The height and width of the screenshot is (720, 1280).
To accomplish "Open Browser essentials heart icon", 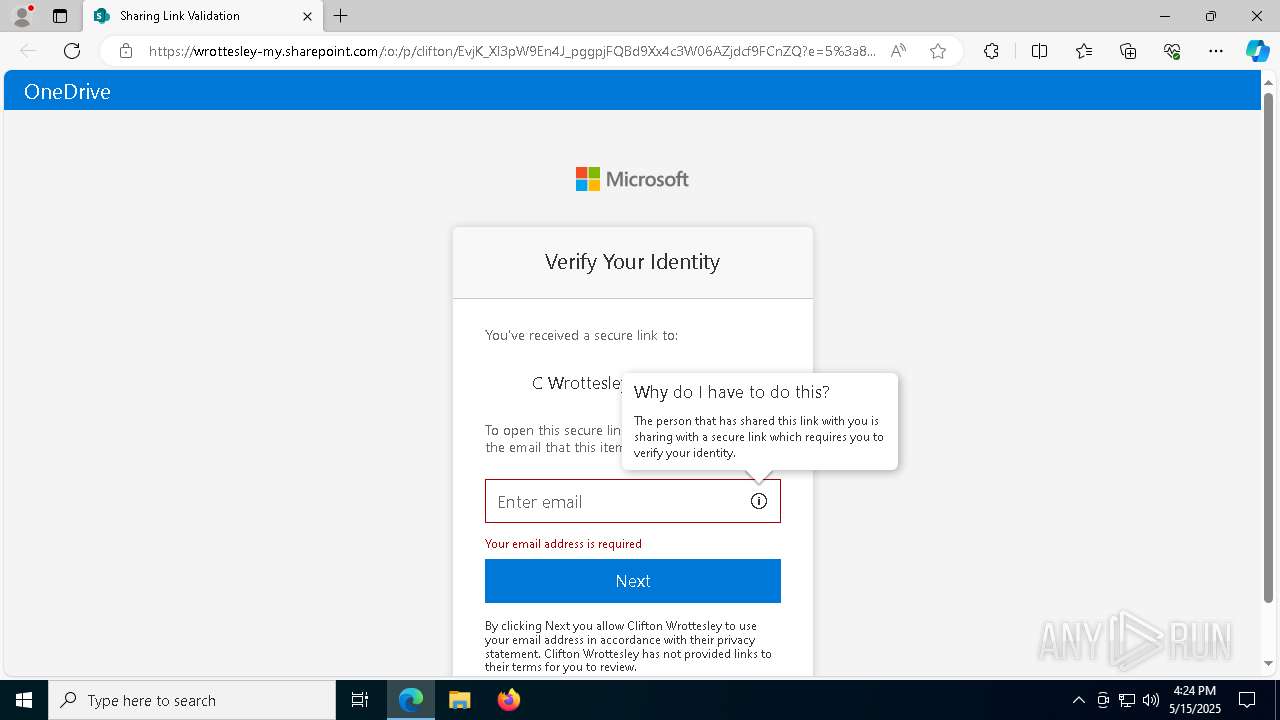I will click(1172, 51).
